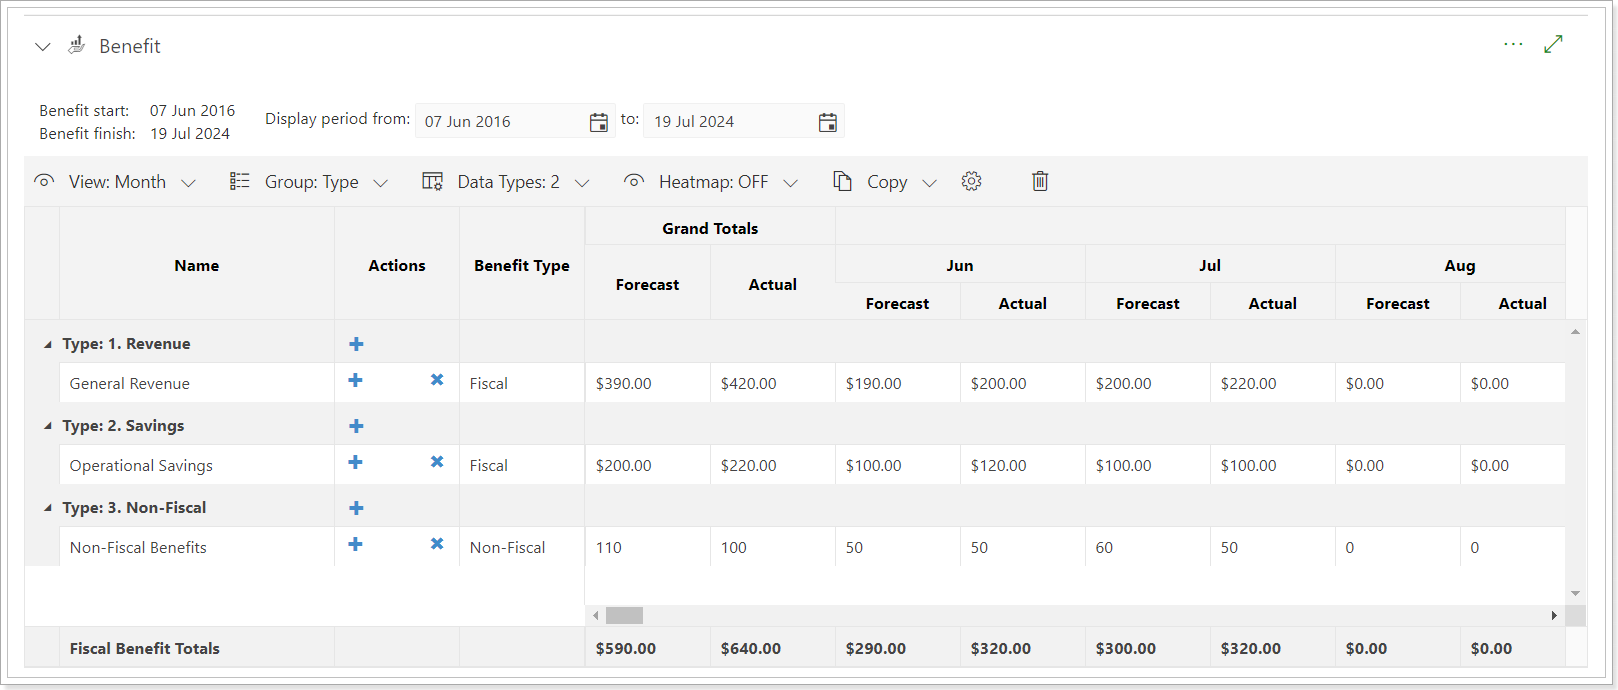Open the Data Types: 2 dropdown
This screenshot has height=690, width=1618.
tap(506, 182)
